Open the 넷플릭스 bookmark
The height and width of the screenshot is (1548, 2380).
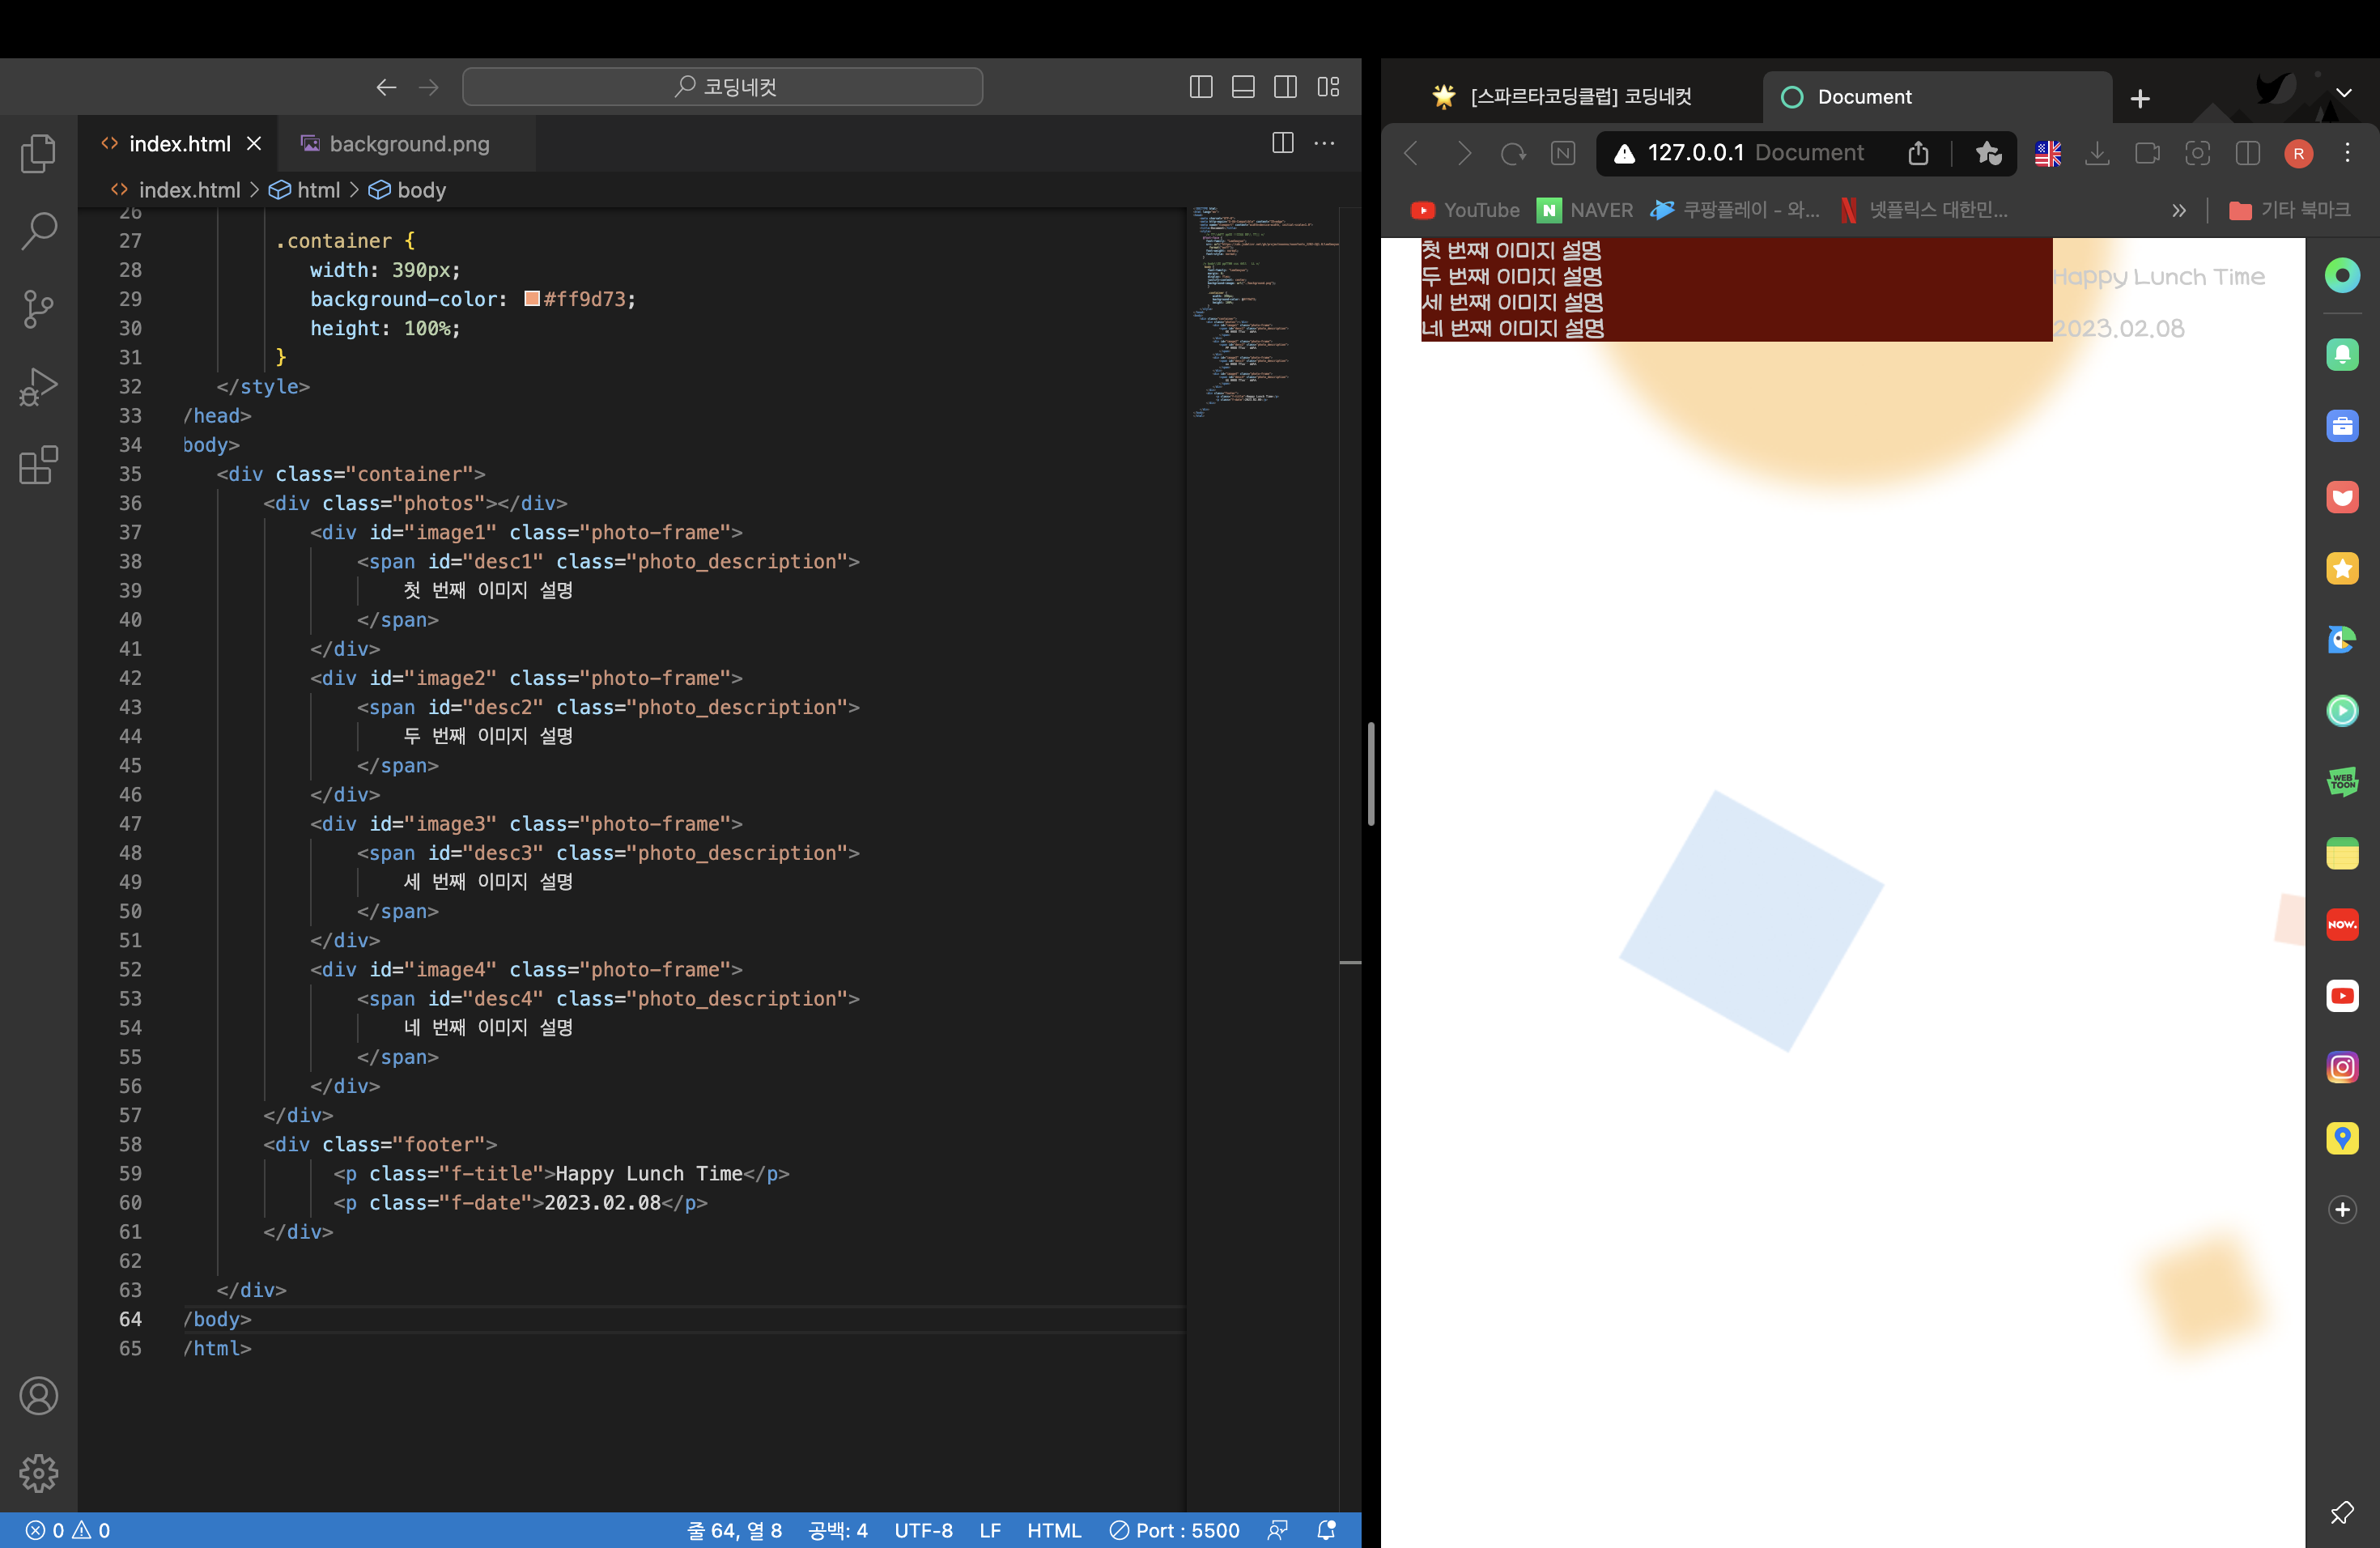point(1923,210)
